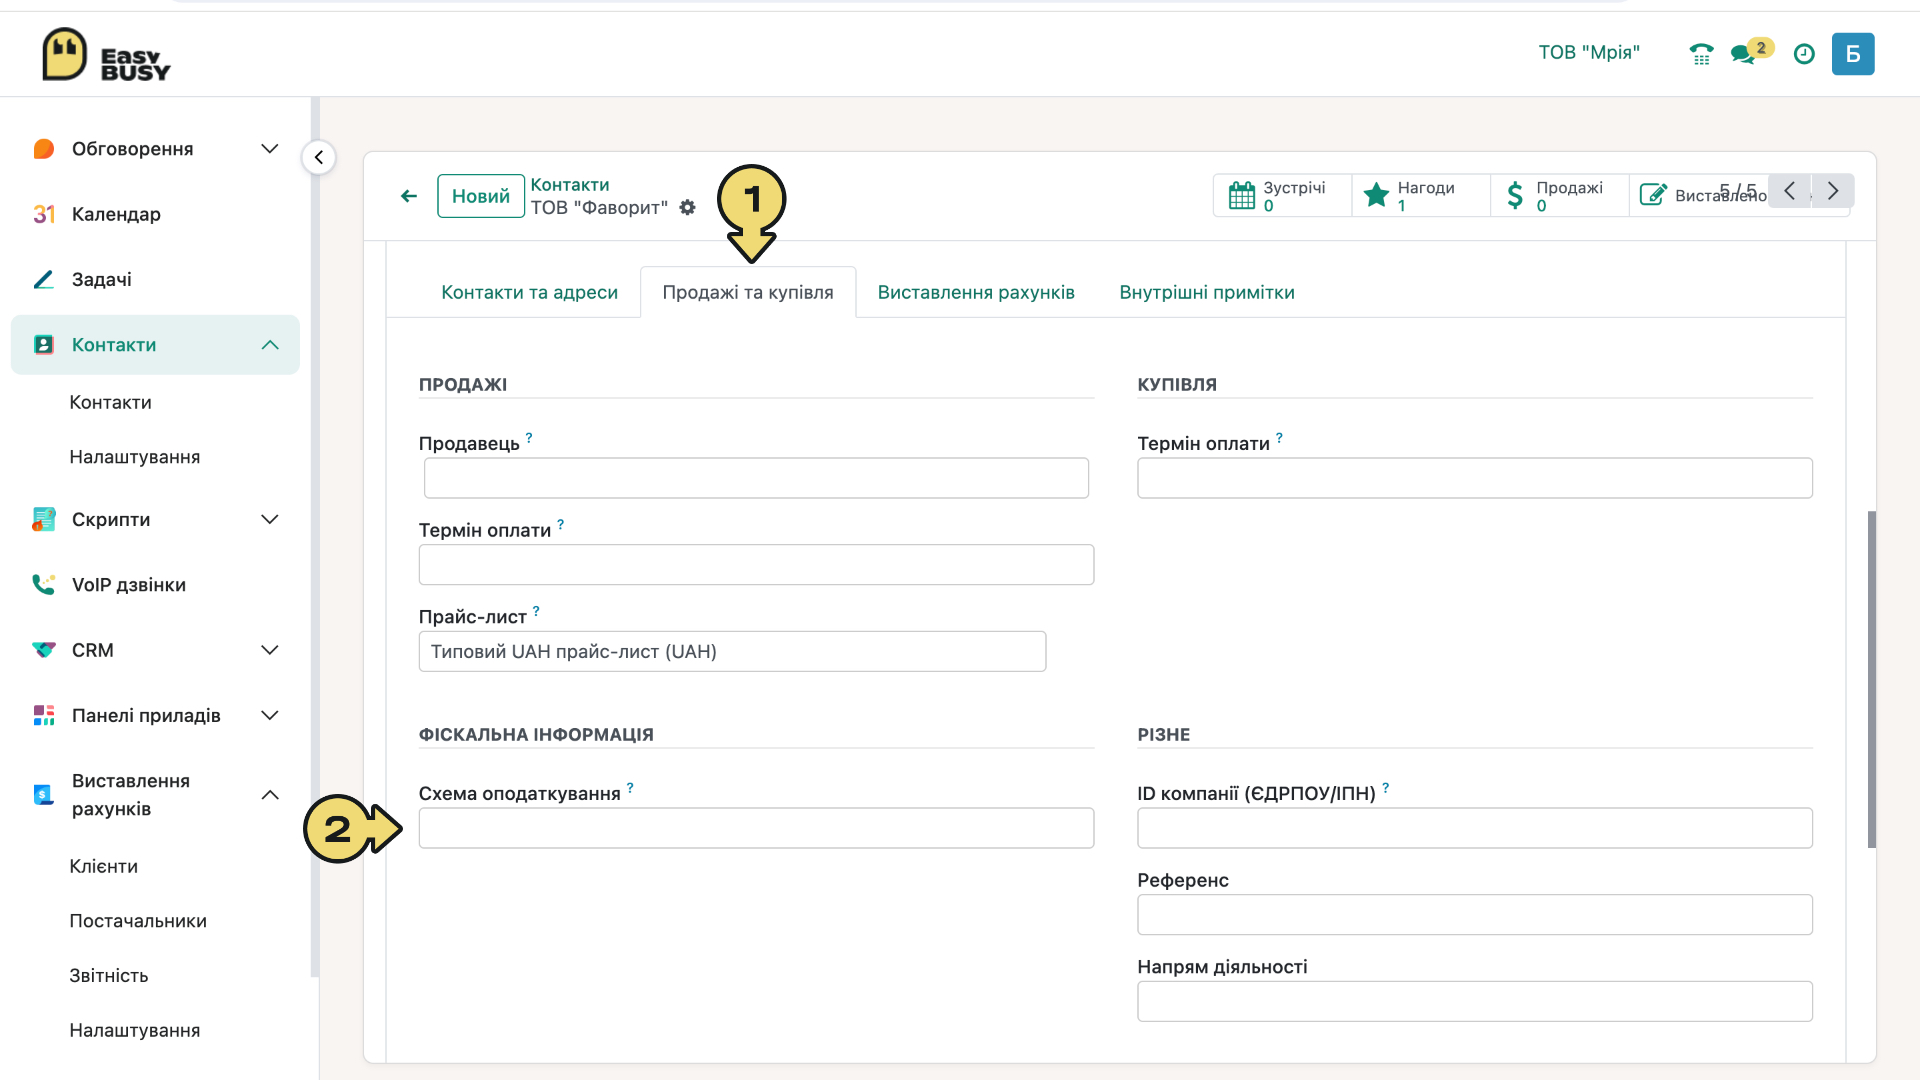Open Продажі dollar stat button
Image resolution: width=1920 pixels, height=1080 pixels.
click(1560, 195)
